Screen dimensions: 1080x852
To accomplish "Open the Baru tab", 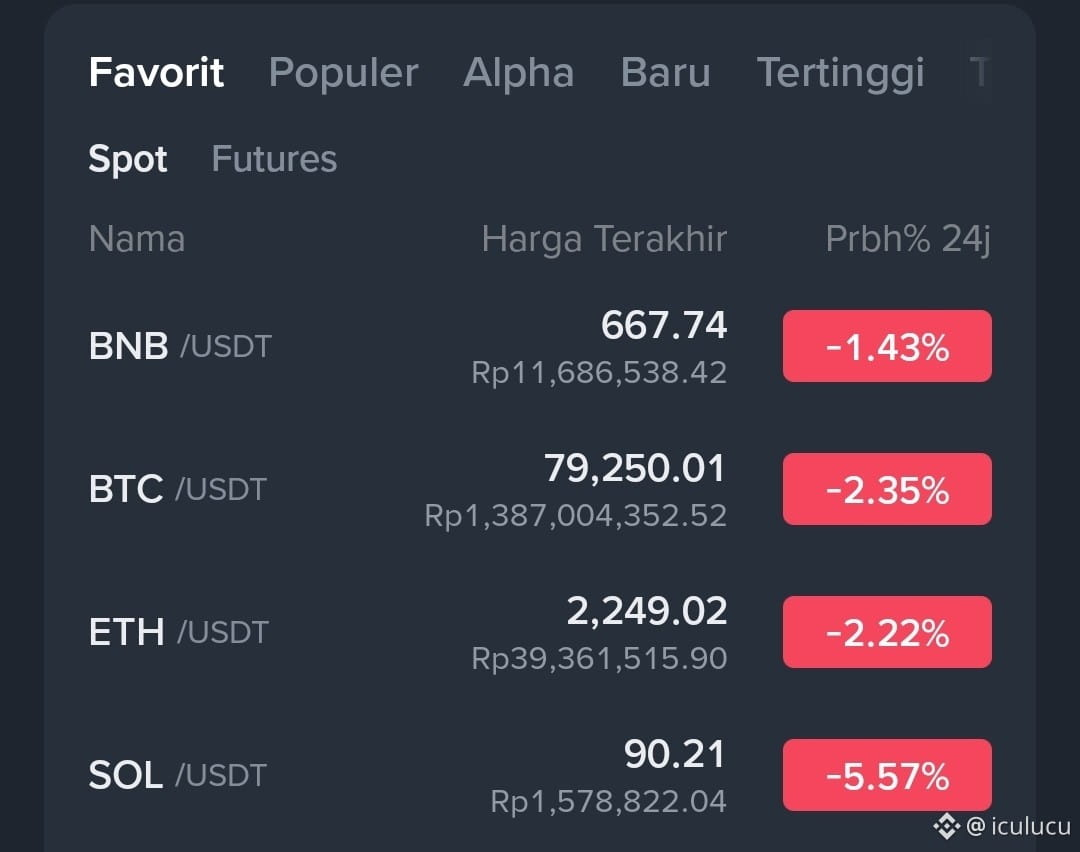I will pos(665,72).
